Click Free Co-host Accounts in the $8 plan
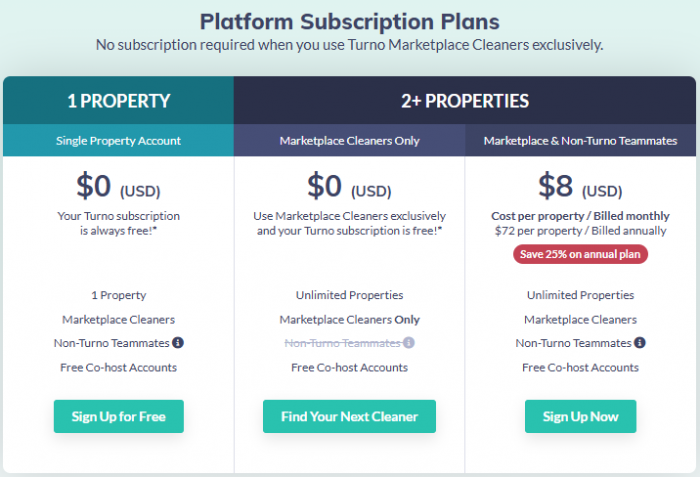The image size is (700, 477). (x=580, y=368)
